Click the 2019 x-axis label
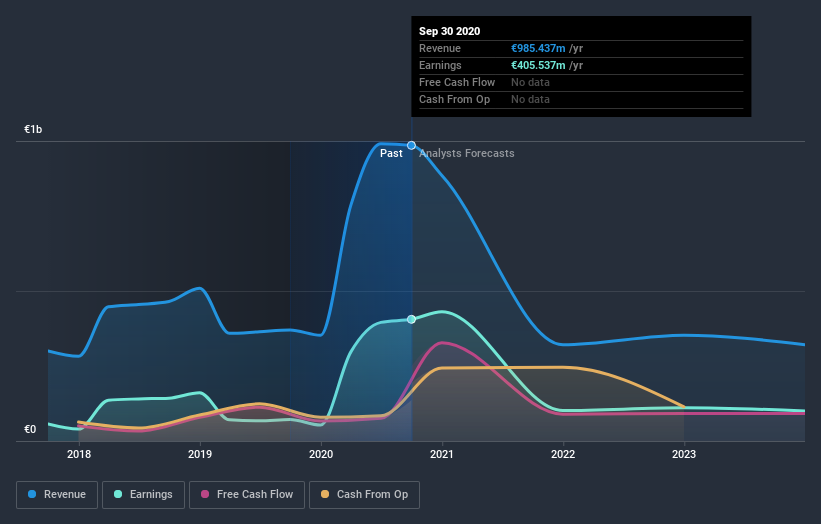This screenshot has width=821, height=524. 200,454
